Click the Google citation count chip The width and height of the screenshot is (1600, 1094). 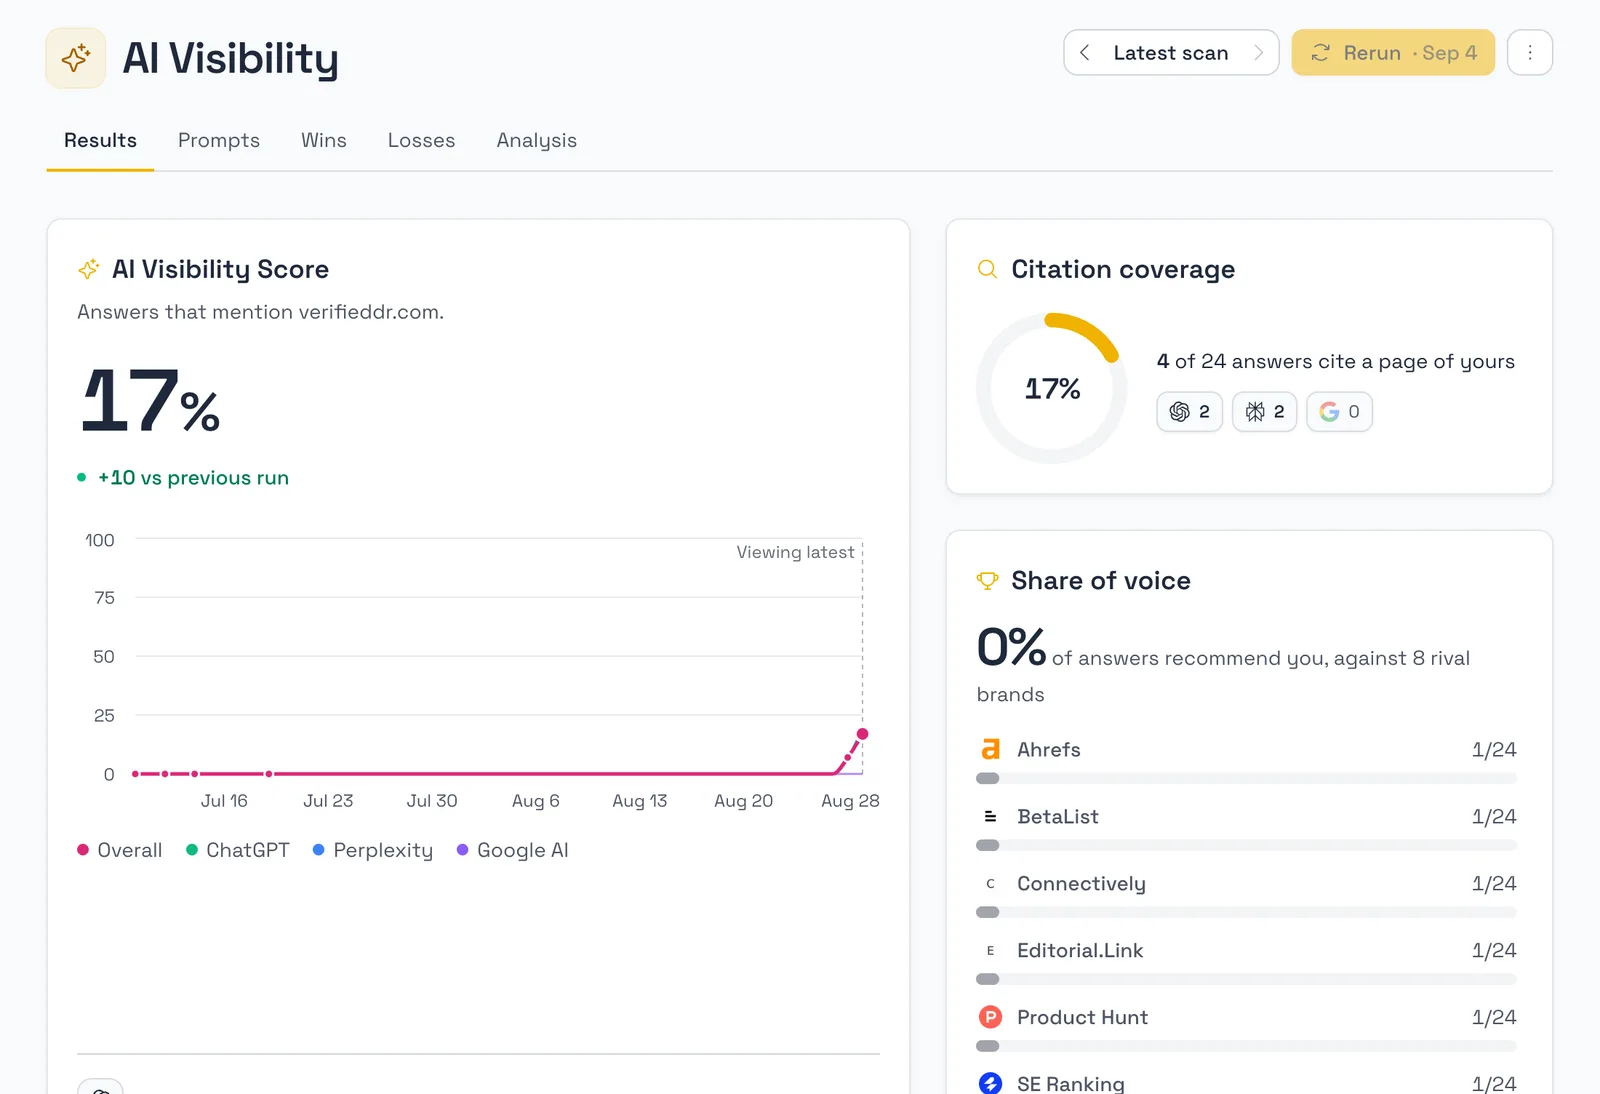click(x=1340, y=412)
